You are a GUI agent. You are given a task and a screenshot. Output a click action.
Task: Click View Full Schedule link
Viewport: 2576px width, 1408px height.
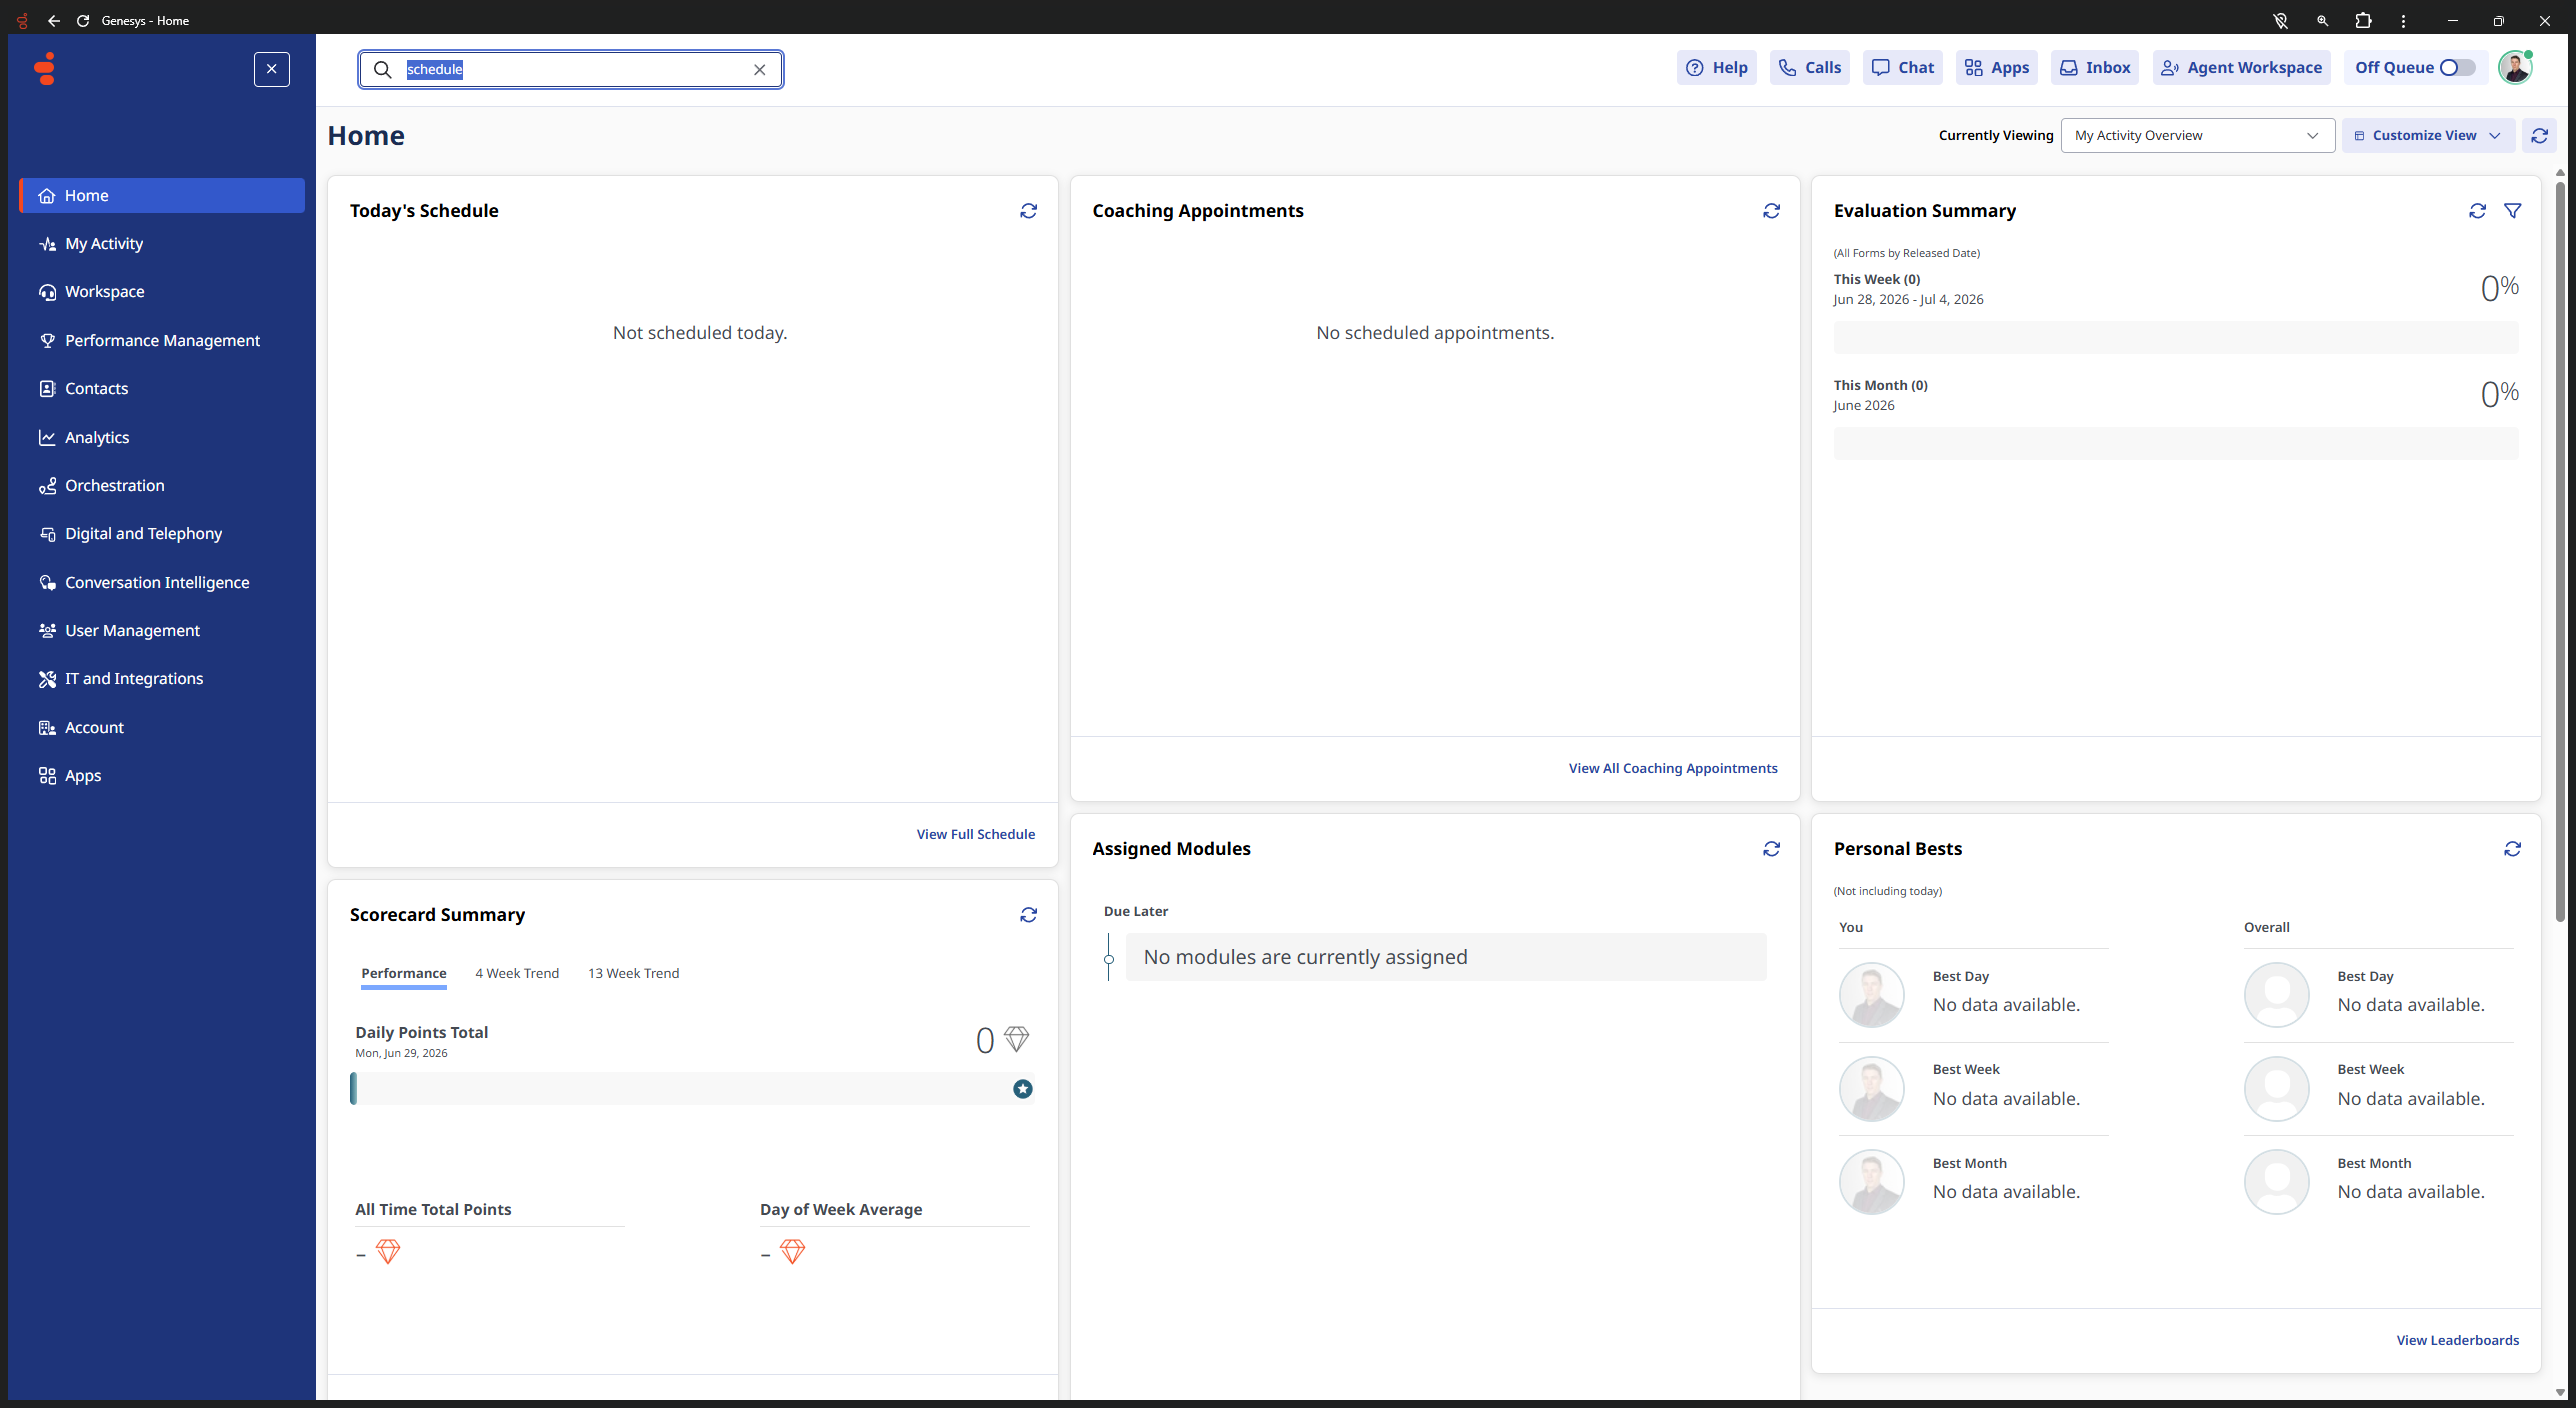[975, 834]
